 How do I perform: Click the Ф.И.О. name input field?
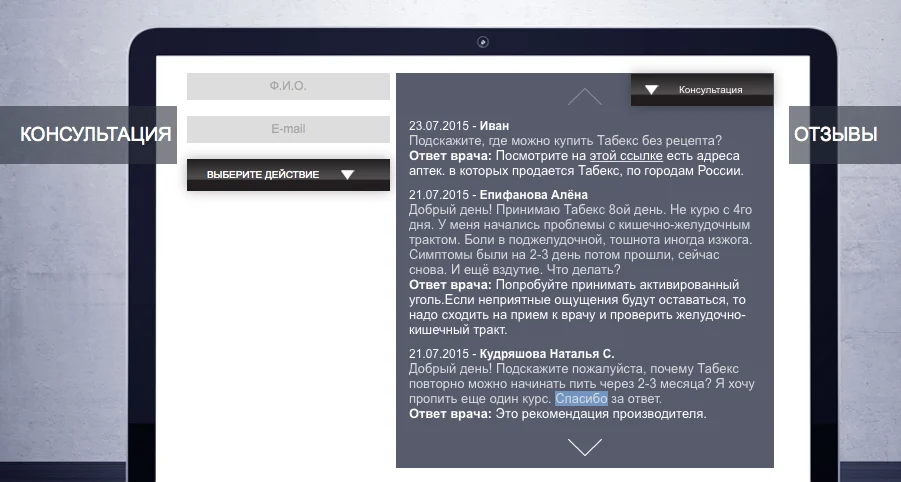(x=288, y=86)
